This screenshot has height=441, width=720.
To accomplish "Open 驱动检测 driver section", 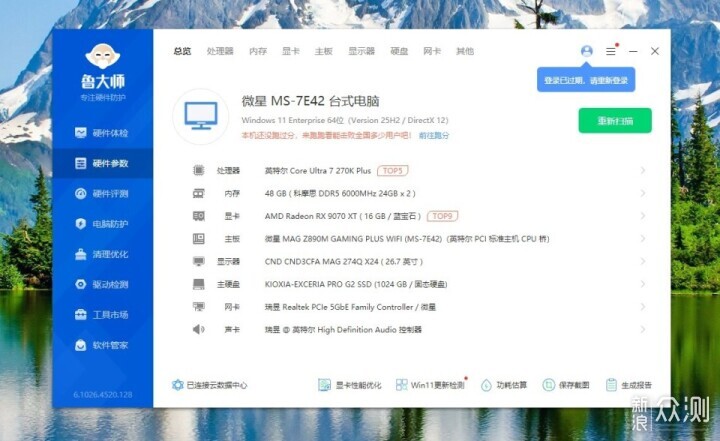I will pos(102,284).
